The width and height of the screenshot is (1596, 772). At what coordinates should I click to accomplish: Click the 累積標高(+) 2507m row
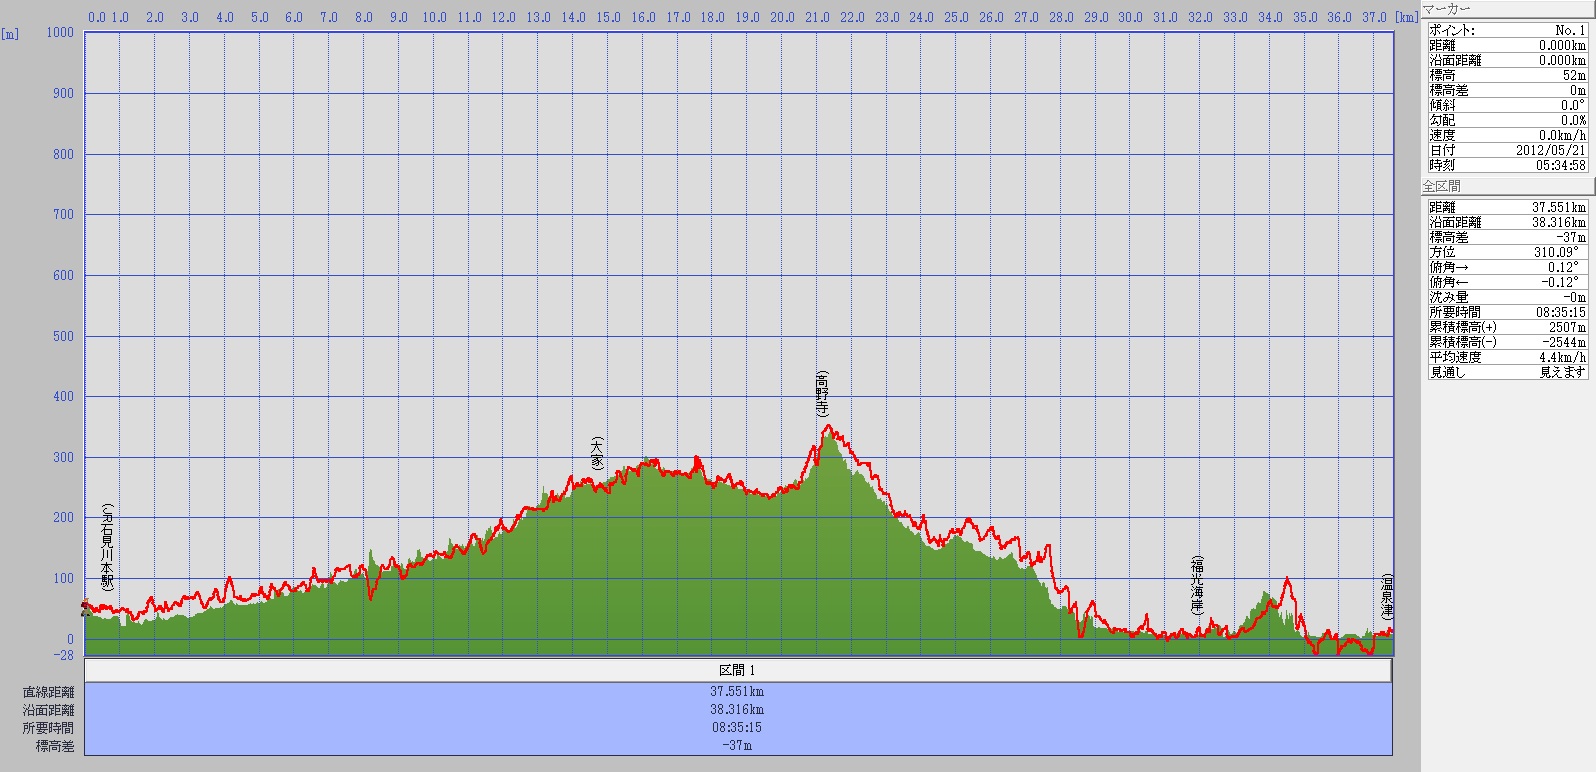[1507, 327]
